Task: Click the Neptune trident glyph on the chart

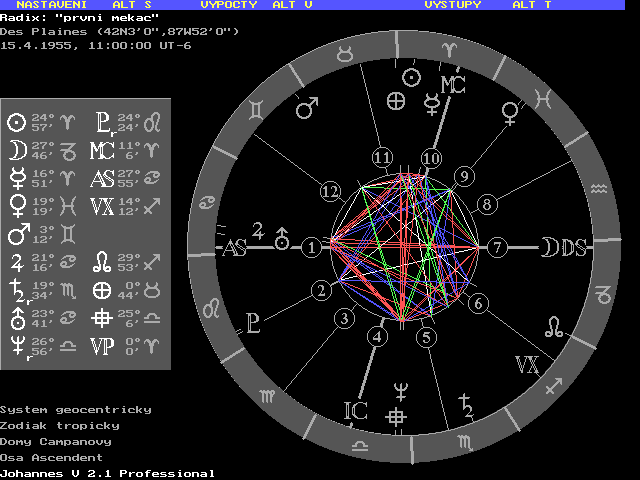Action: point(399,390)
